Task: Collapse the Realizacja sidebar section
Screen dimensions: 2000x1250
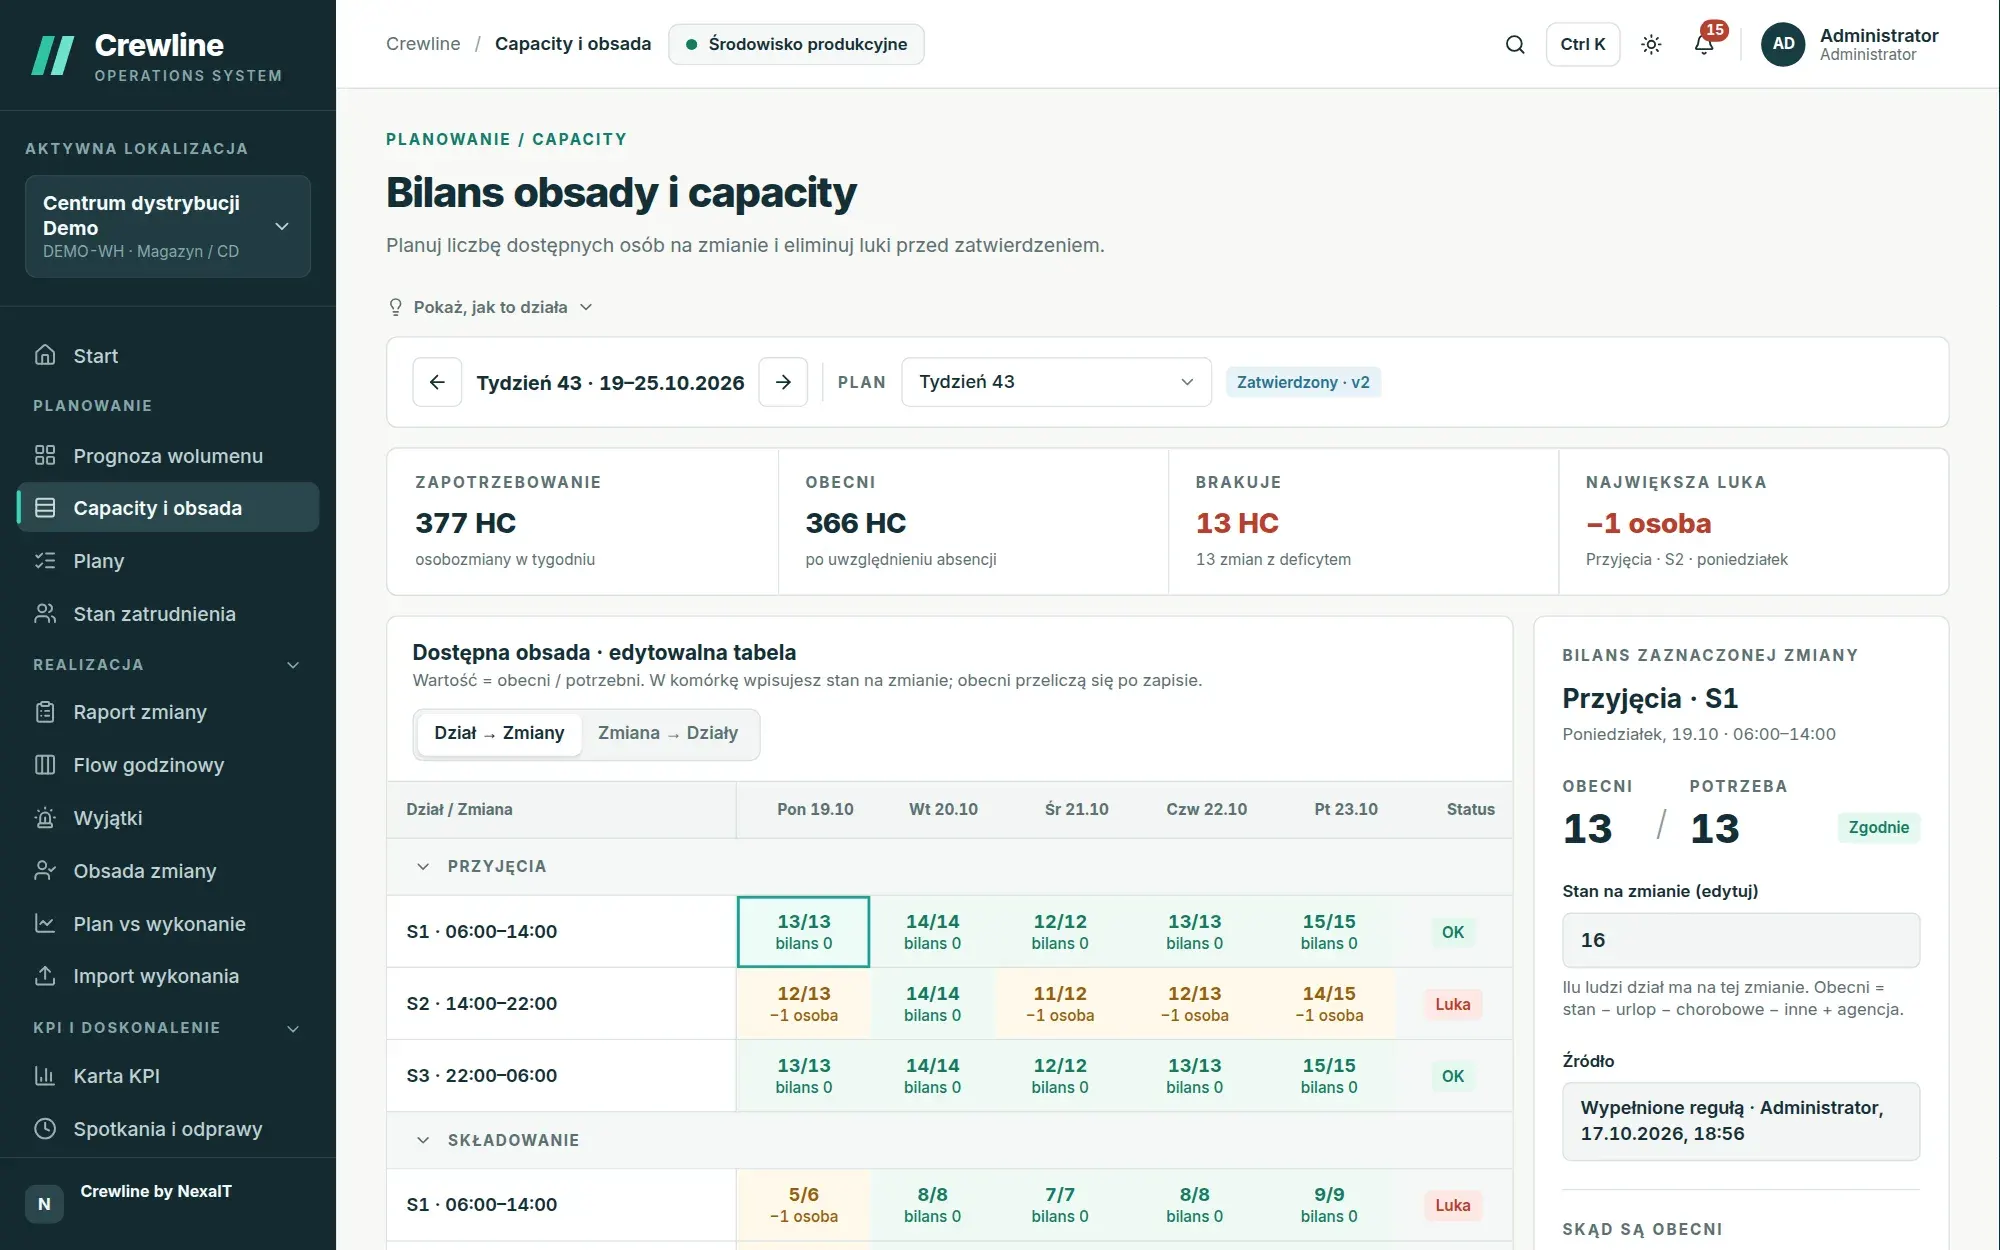Action: (x=293, y=665)
